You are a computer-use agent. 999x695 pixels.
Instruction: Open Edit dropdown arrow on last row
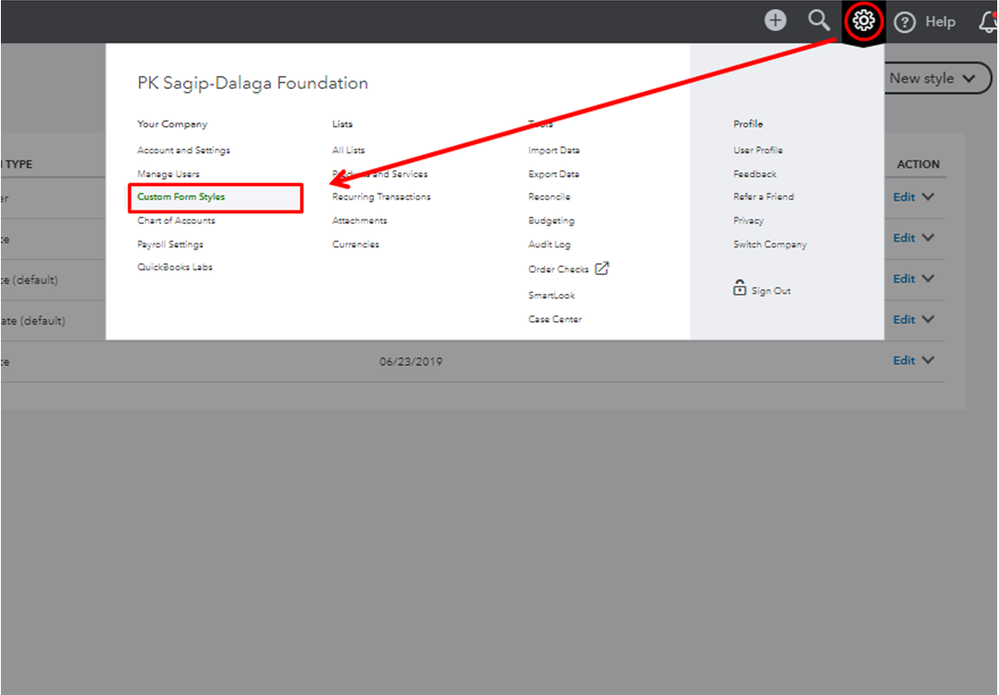tap(929, 360)
